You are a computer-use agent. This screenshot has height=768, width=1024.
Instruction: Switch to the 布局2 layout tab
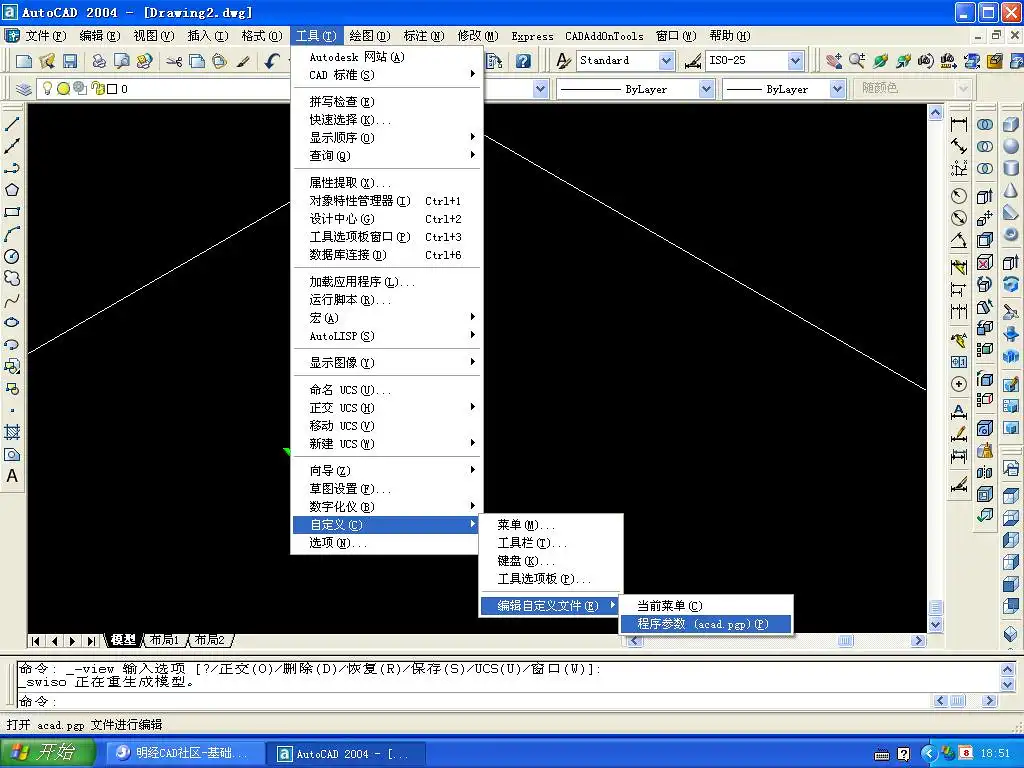[210, 640]
